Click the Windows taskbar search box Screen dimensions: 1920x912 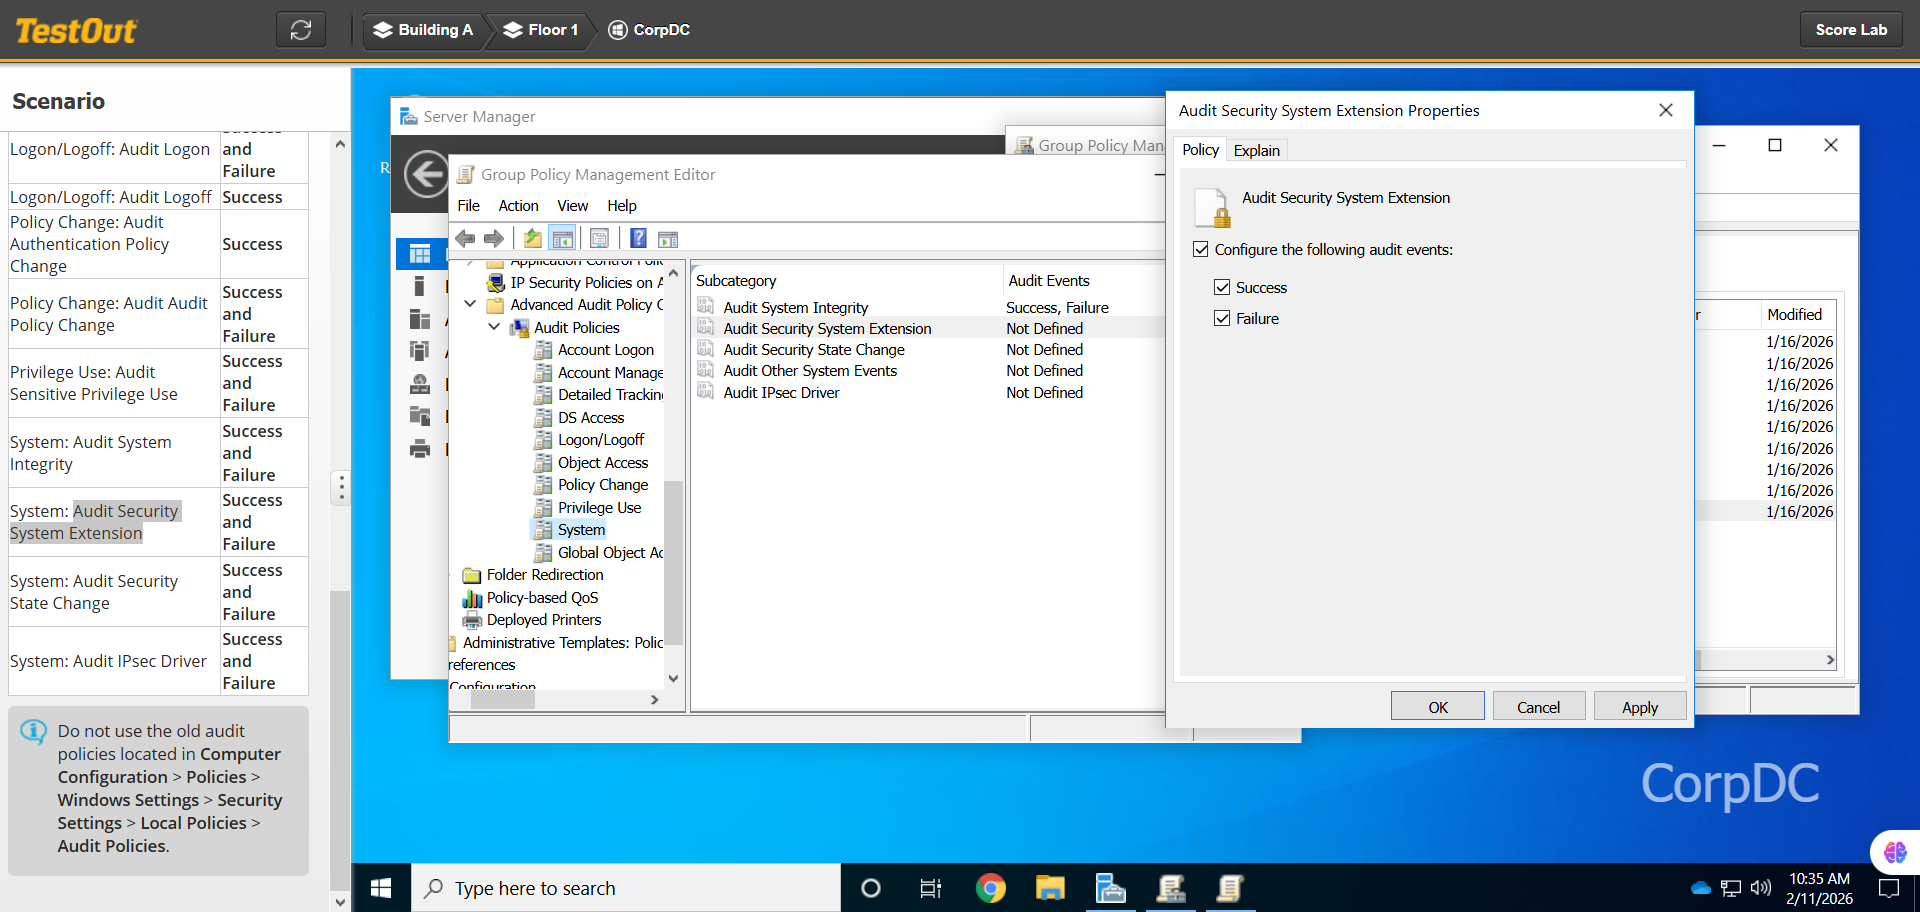click(625, 888)
